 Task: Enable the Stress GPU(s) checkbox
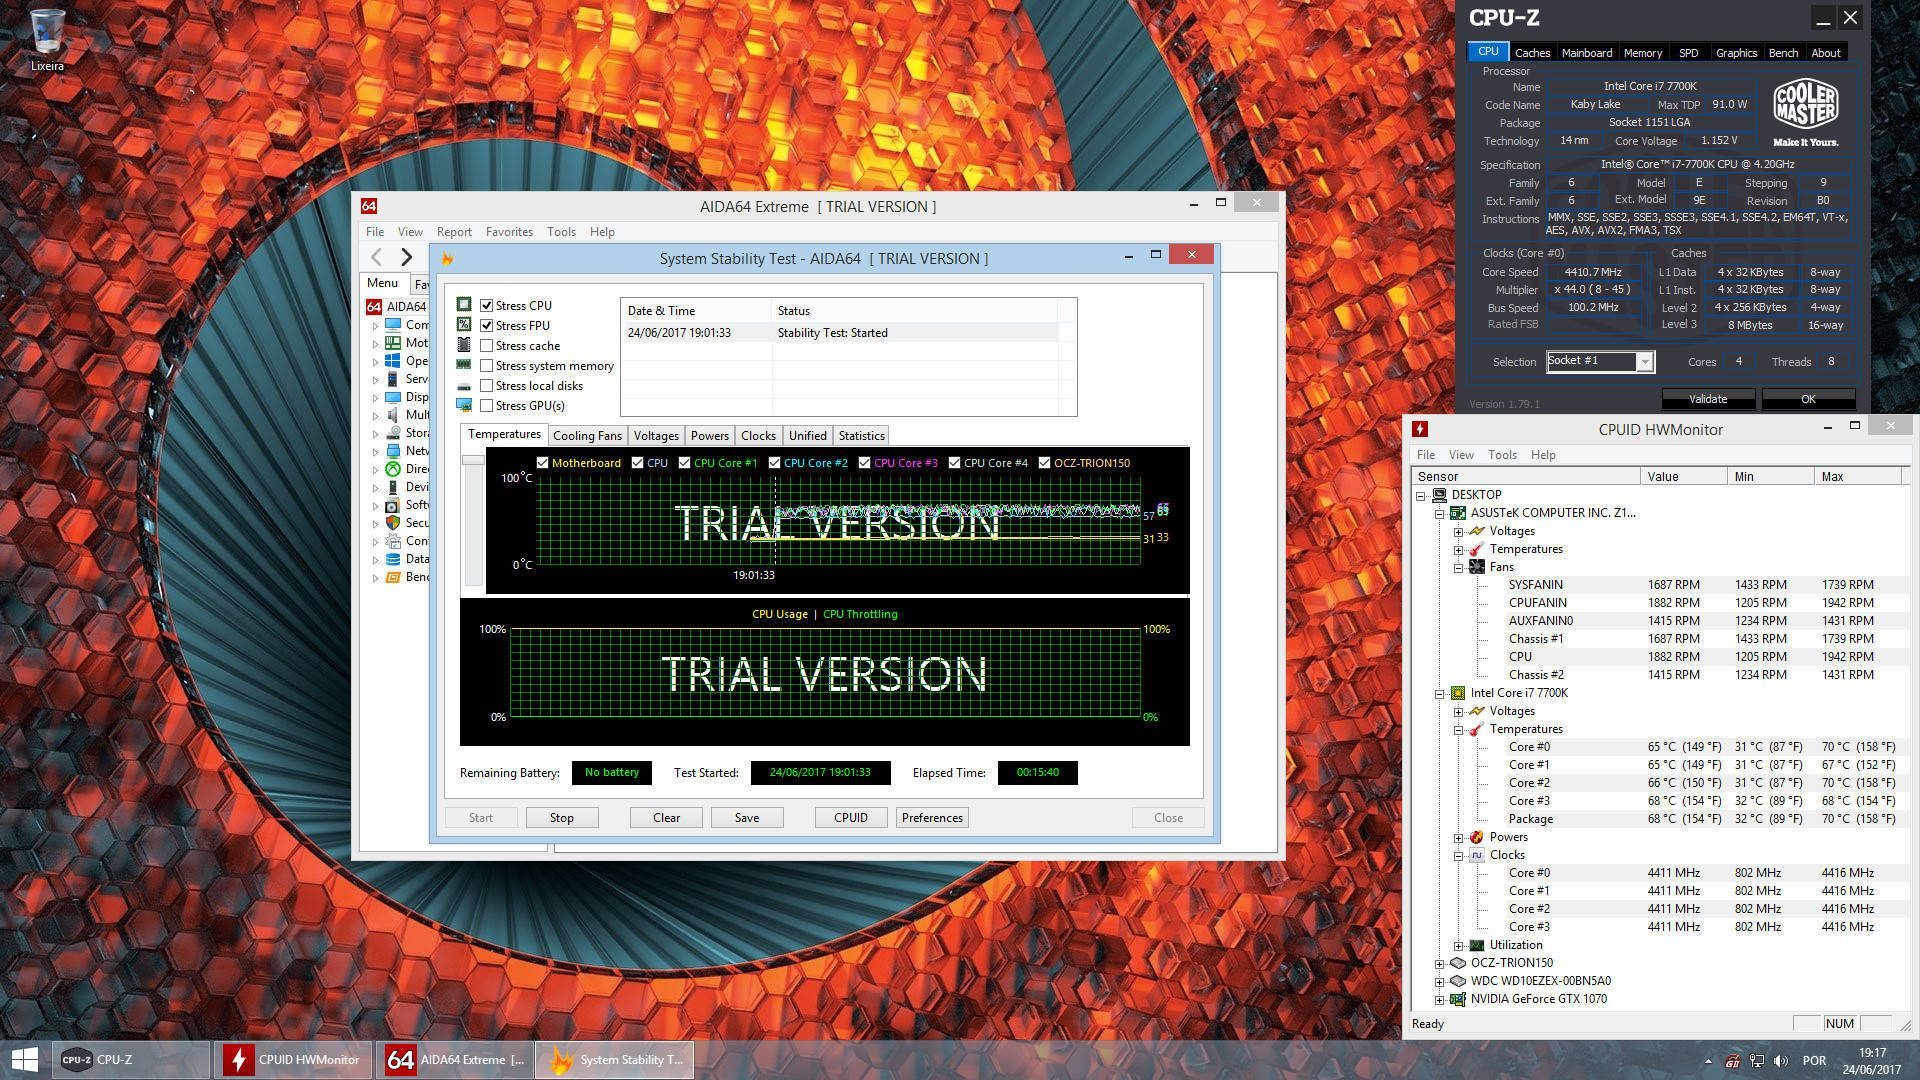pyautogui.click(x=487, y=405)
